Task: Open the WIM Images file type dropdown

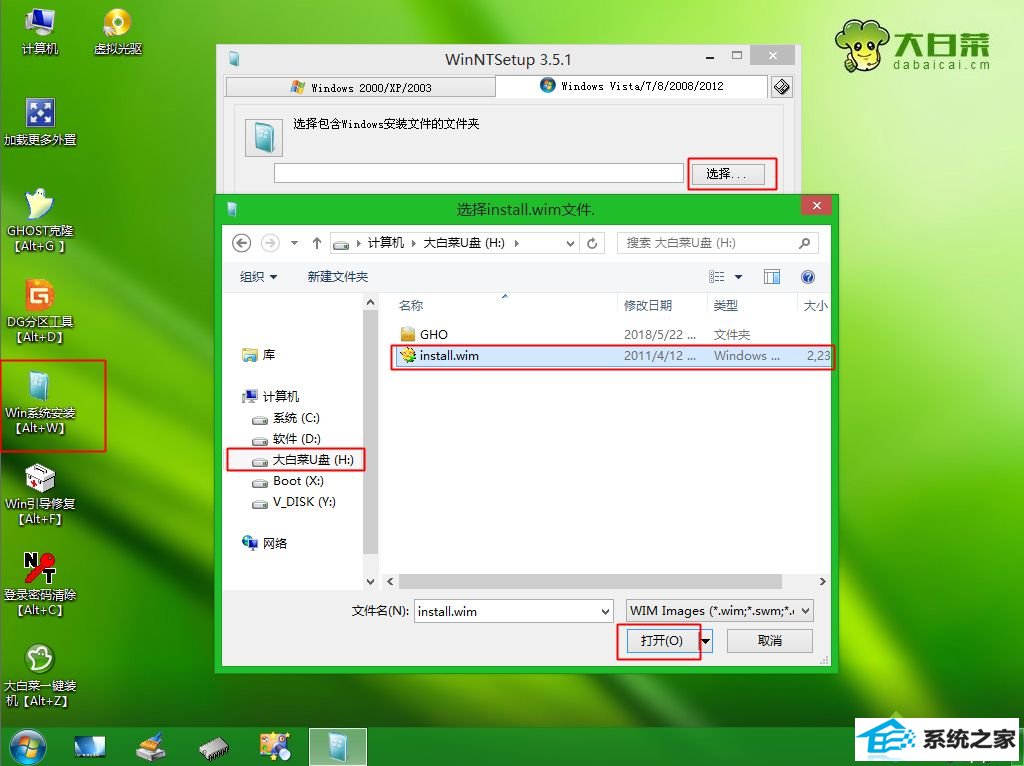Action: point(806,611)
